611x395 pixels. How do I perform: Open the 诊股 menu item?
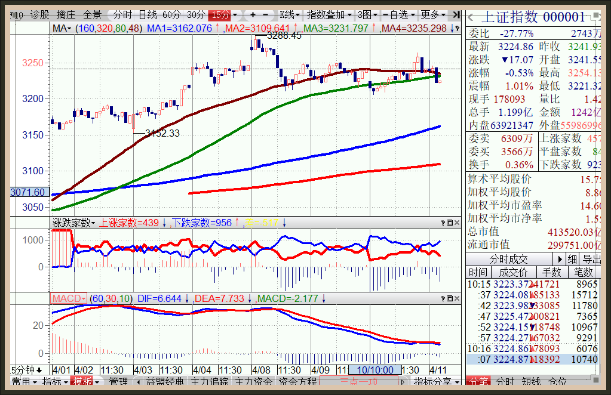click(39, 15)
